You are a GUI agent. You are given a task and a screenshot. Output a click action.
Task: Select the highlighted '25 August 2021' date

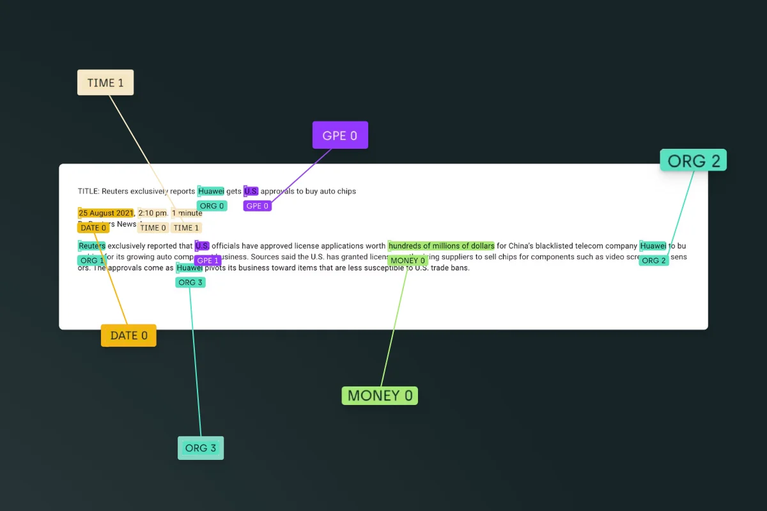pyautogui.click(x=106, y=213)
